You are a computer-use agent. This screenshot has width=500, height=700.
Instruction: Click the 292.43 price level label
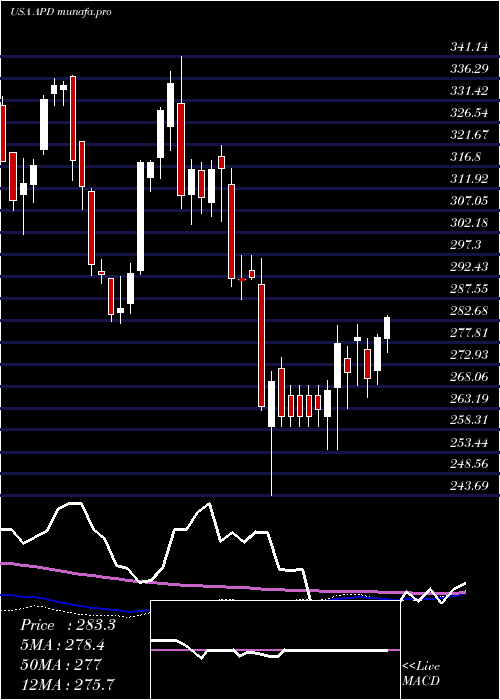(469, 267)
